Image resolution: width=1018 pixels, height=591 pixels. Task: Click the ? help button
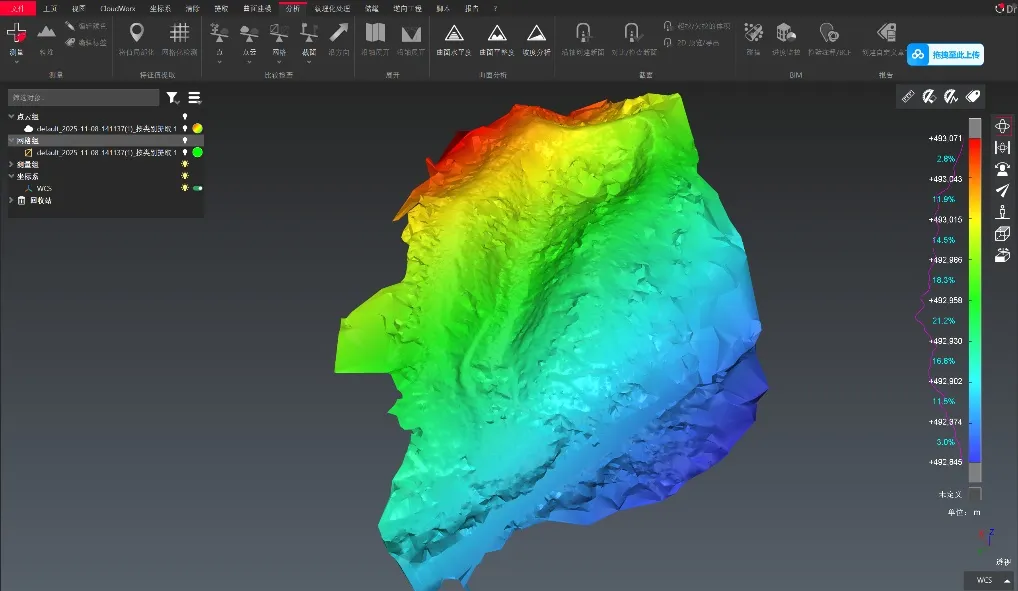tap(495, 8)
